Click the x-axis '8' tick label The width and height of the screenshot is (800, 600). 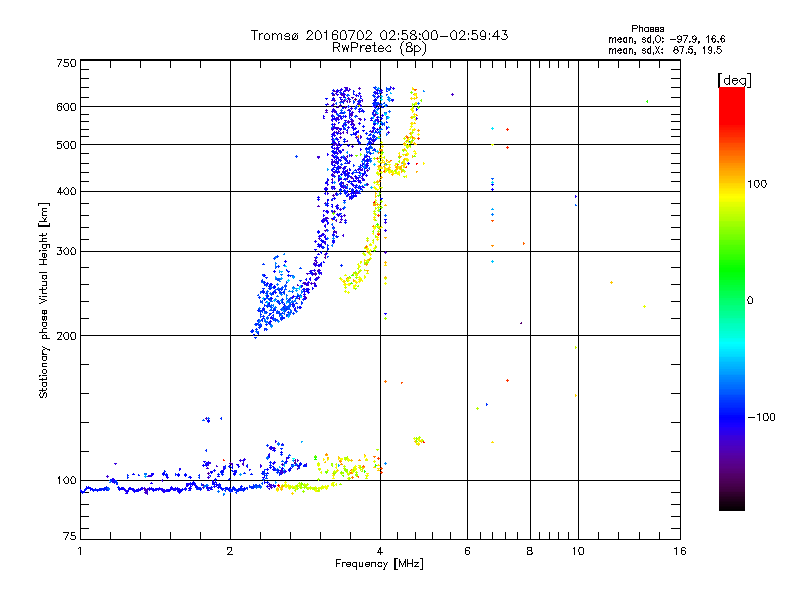530,551
